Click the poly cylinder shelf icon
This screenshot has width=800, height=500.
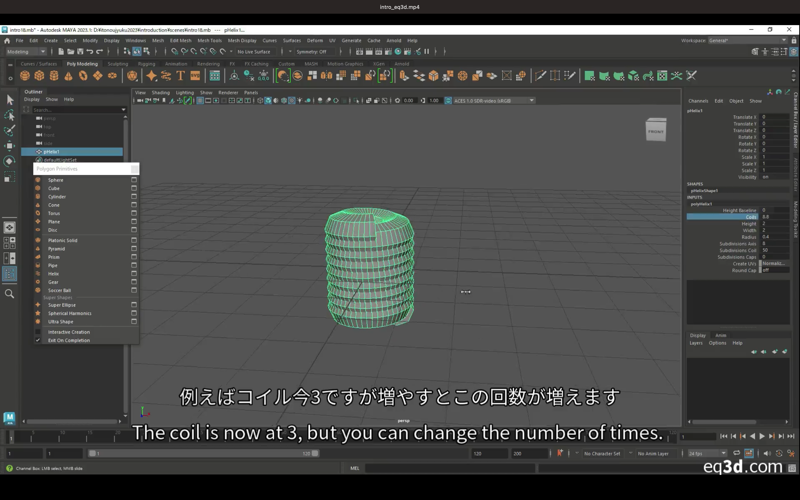[54, 76]
